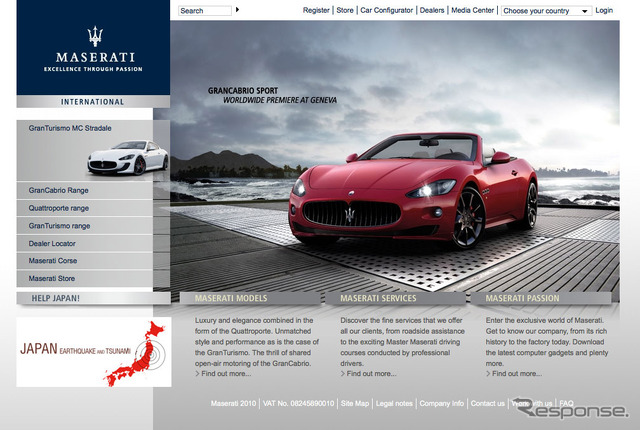Click Find out more under Maserati Models
Image resolution: width=640 pixels, height=430 pixels.
pyautogui.click(x=223, y=374)
